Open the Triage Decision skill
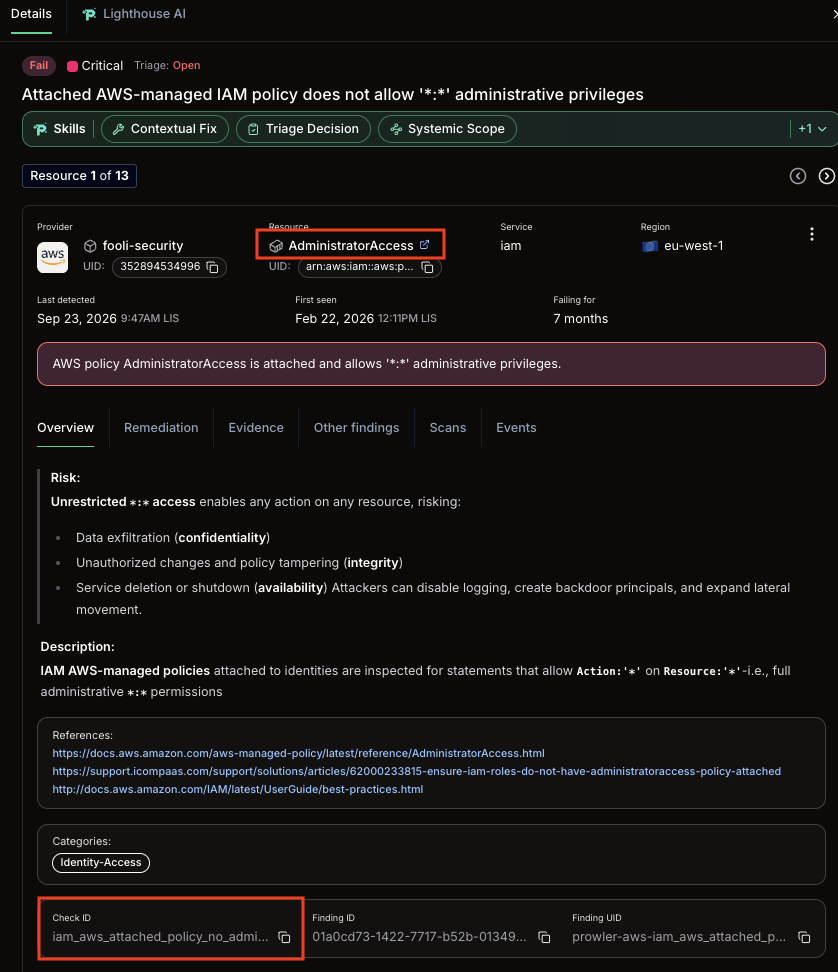This screenshot has width=838, height=972. (304, 129)
